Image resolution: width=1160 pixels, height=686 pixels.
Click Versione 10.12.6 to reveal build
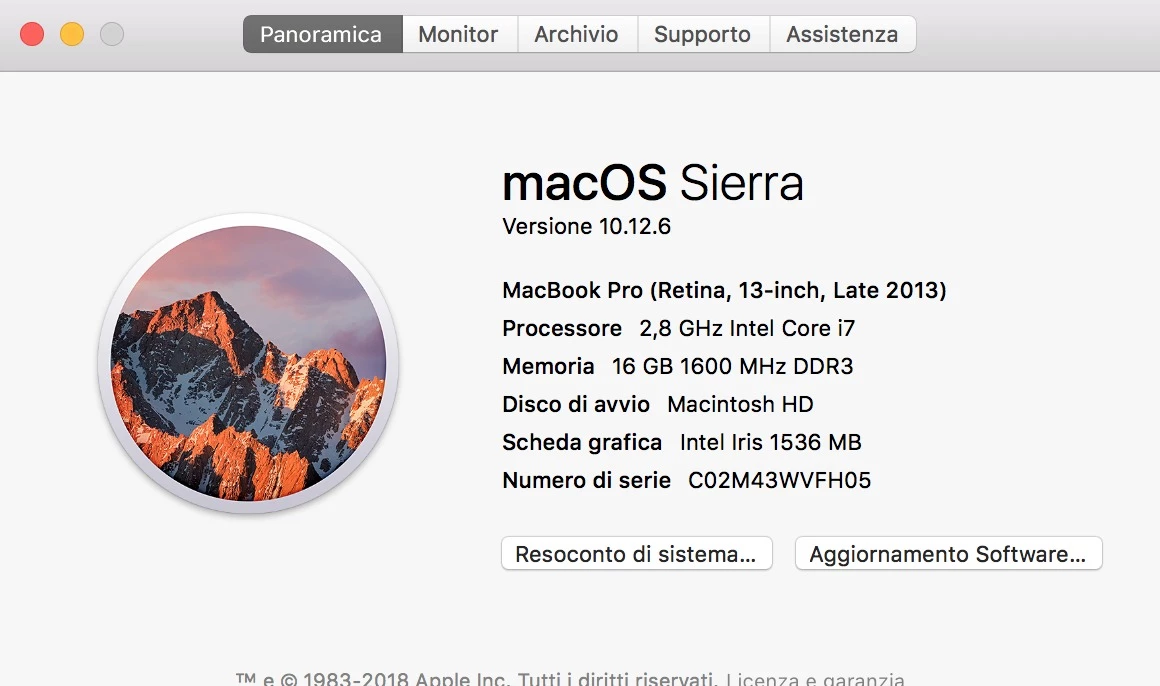point(586,227)
